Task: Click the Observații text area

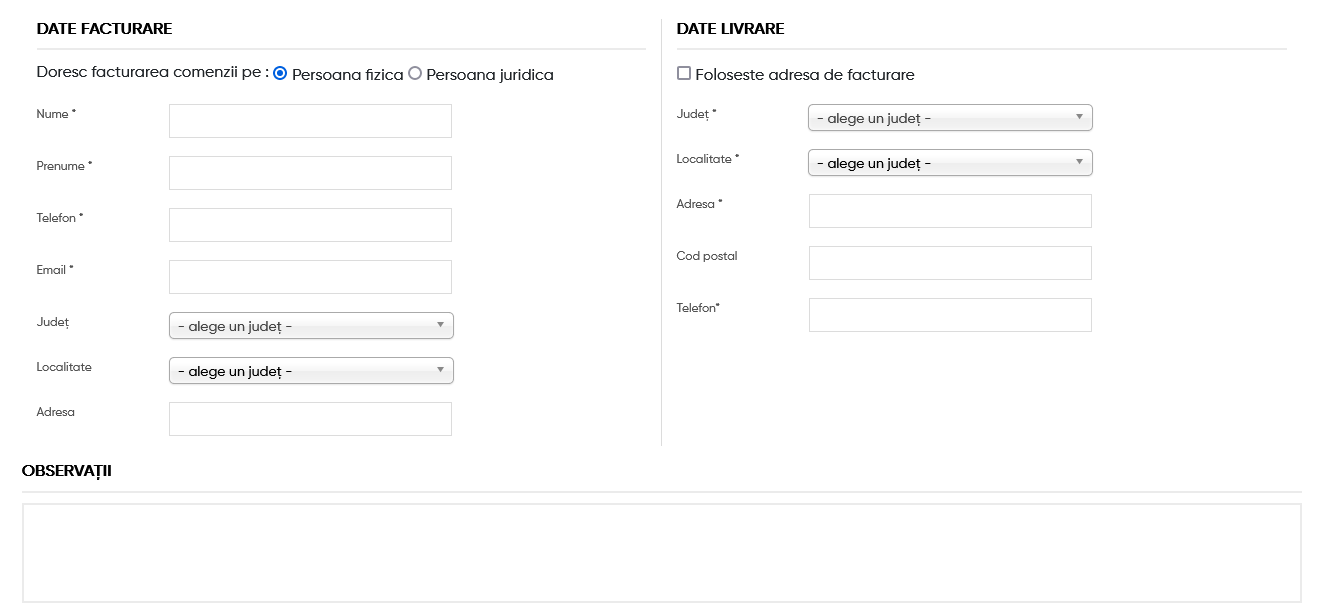Action: pyautogui.click(x=662, y=553)
